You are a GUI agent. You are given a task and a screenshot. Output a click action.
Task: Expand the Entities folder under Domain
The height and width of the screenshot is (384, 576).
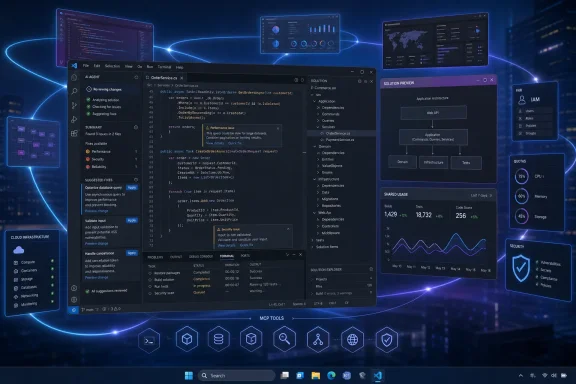point(318,159)
